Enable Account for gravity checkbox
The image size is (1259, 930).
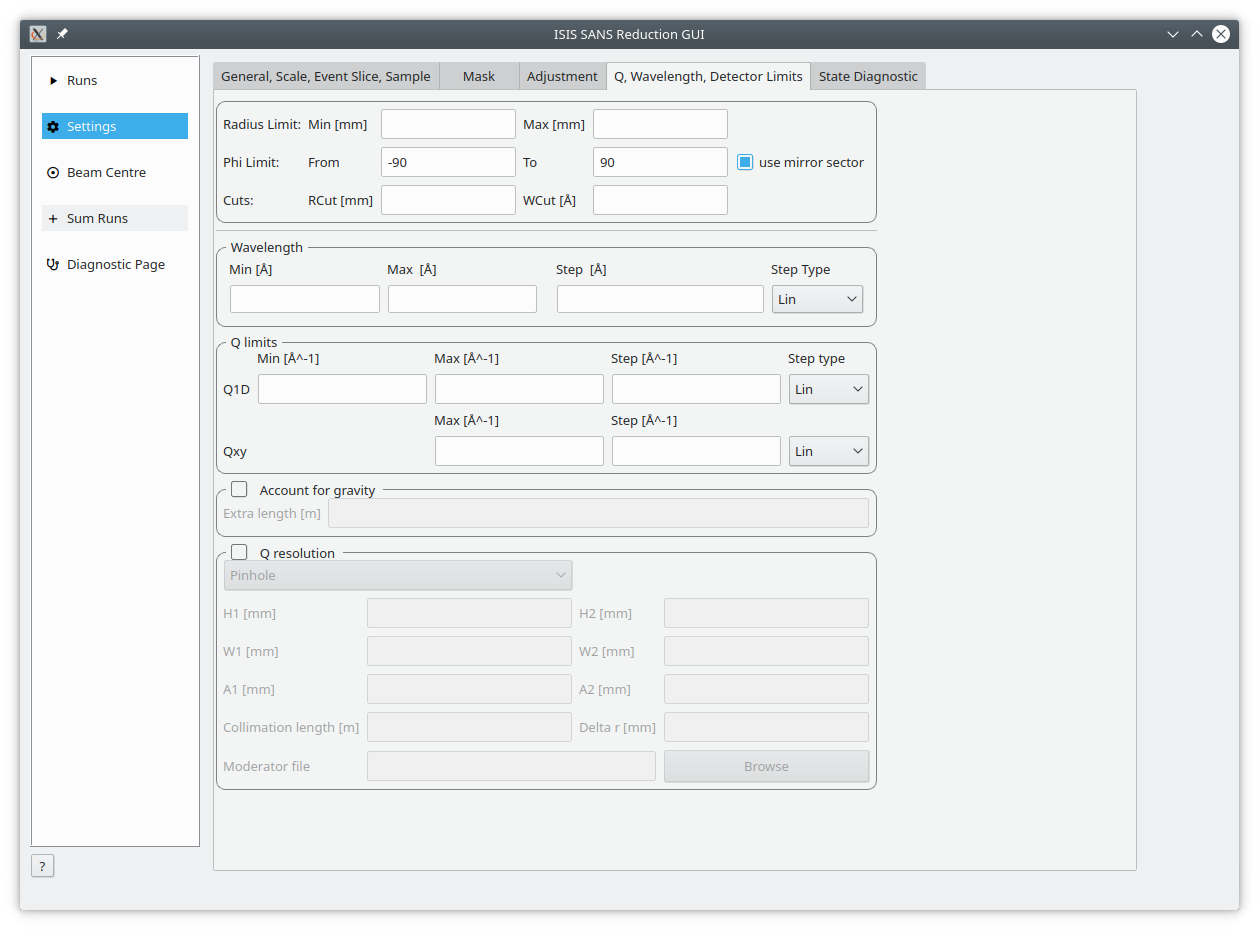pos(239,490)
